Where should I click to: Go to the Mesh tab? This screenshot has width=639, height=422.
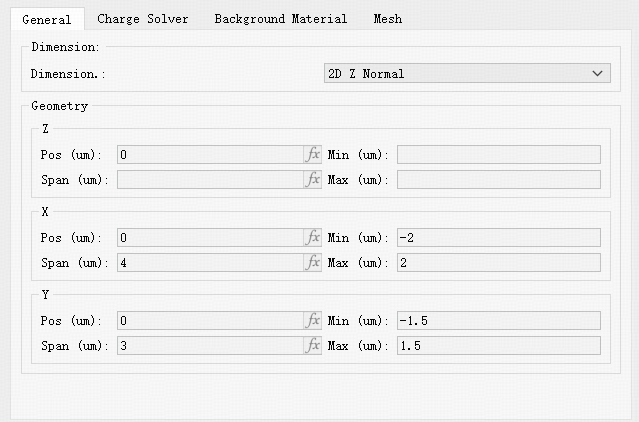(x=387, y=19)
